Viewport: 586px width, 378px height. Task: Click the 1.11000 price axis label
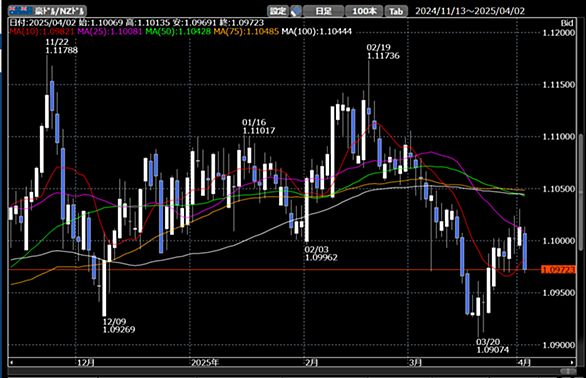coord(559,137)
